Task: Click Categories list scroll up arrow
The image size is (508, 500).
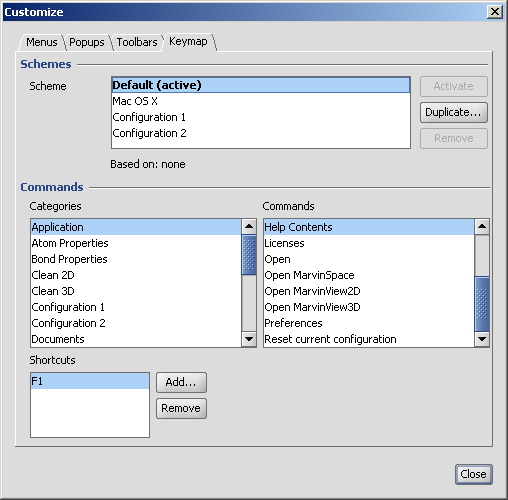Action: tap(249, 227)
